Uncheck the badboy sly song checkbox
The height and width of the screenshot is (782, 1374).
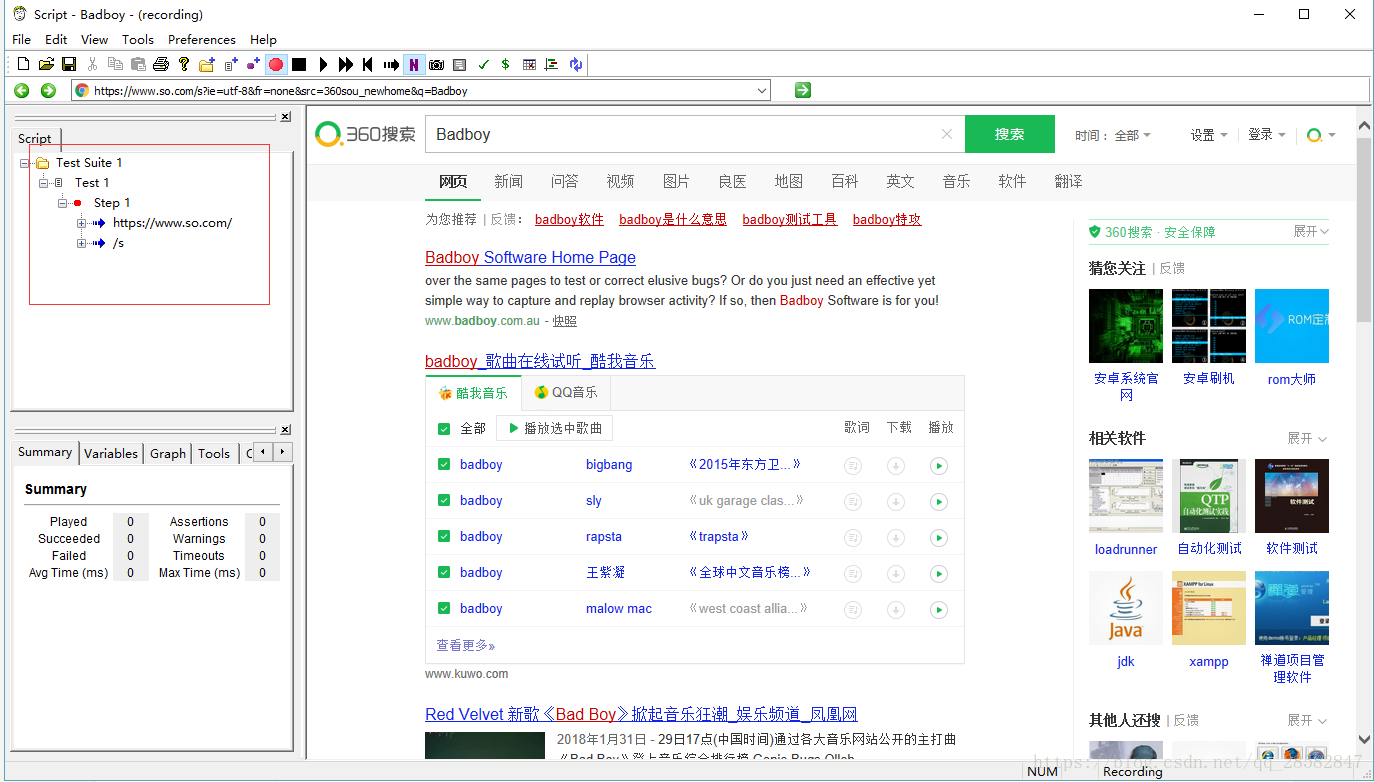pyautogui.click(x=444, y=501)
